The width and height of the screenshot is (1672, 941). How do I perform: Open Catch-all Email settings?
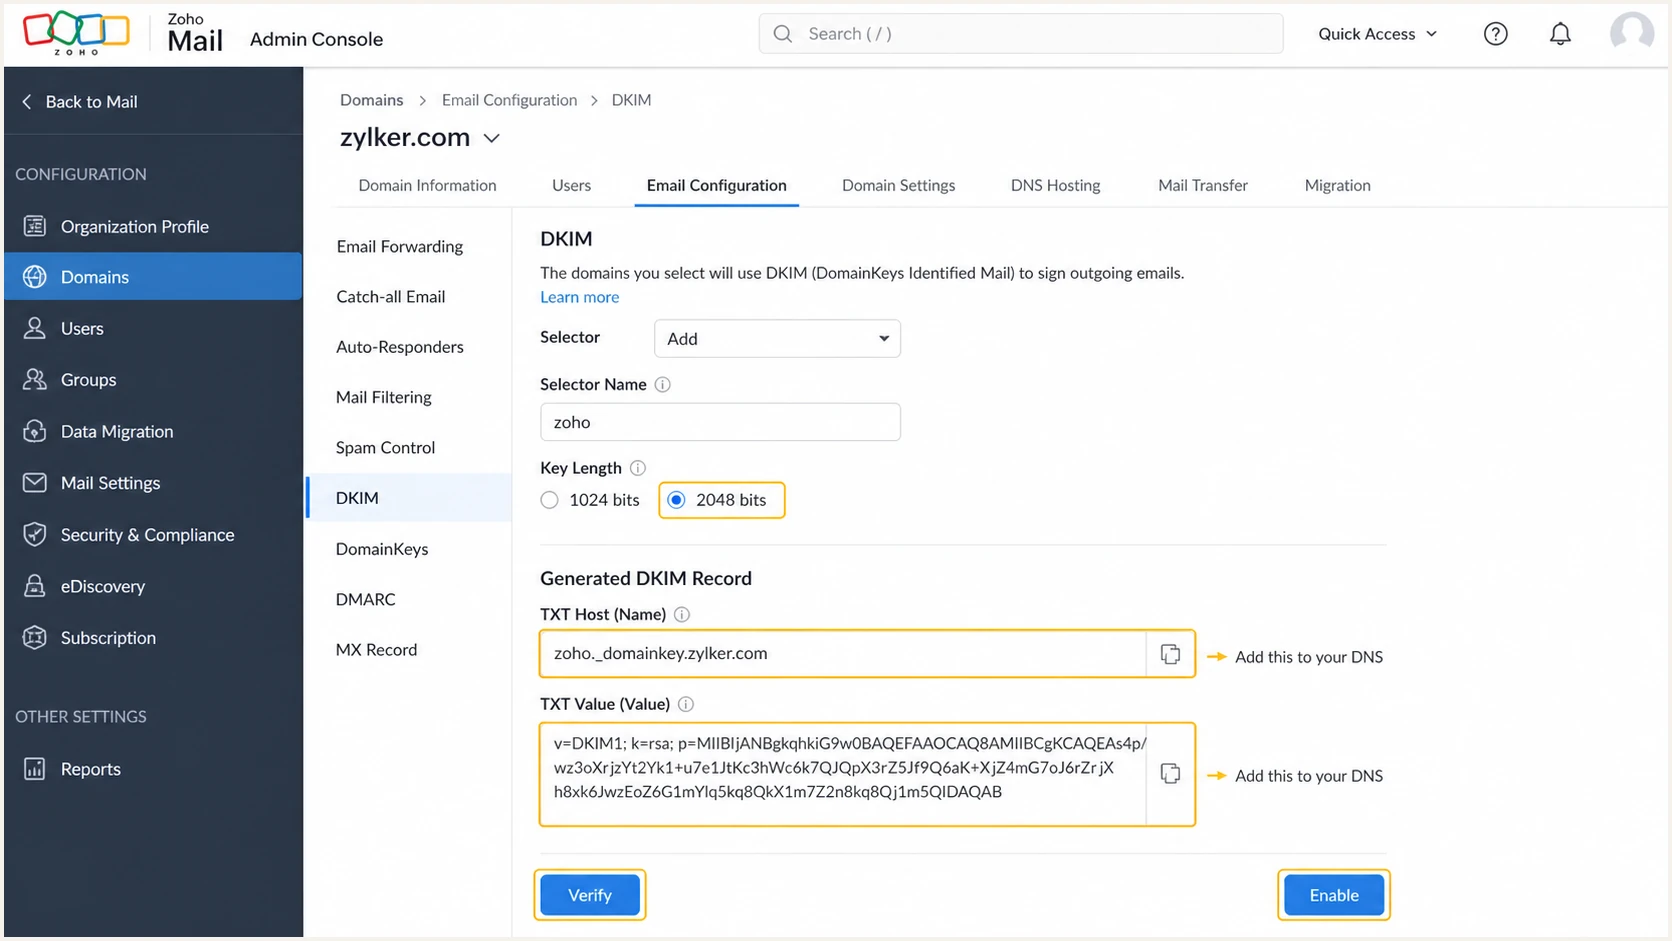tap(391, 296)
